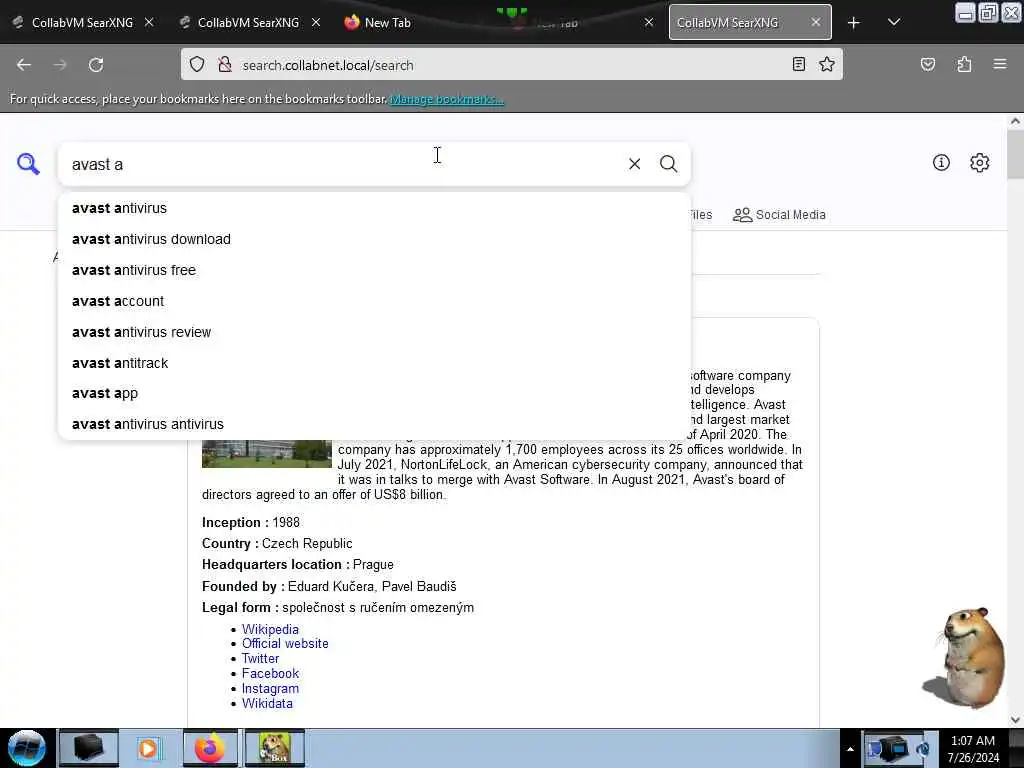Click the SearXNG magnifier logo
Screen dimensions: 1024x768
tap(28, 164)
